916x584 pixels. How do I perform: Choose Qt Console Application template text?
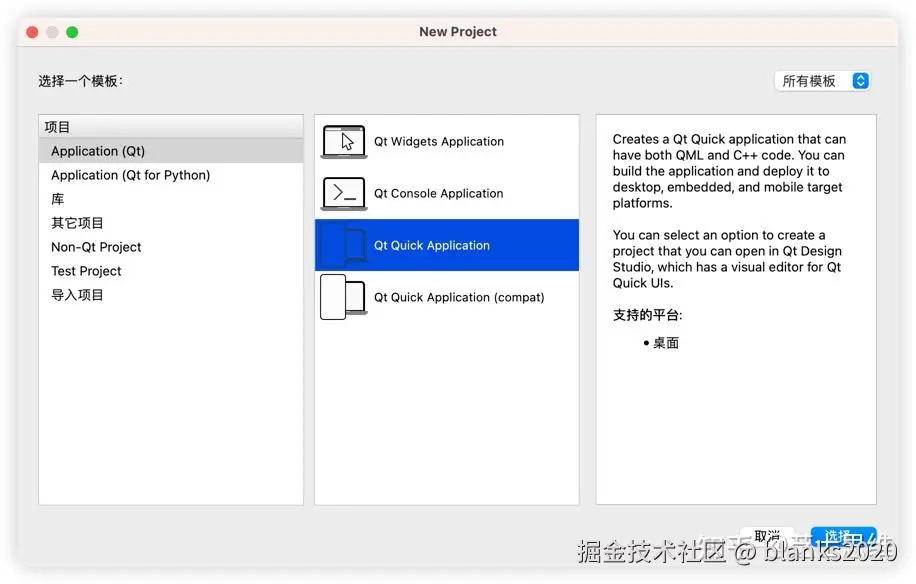tap(438, 193)
